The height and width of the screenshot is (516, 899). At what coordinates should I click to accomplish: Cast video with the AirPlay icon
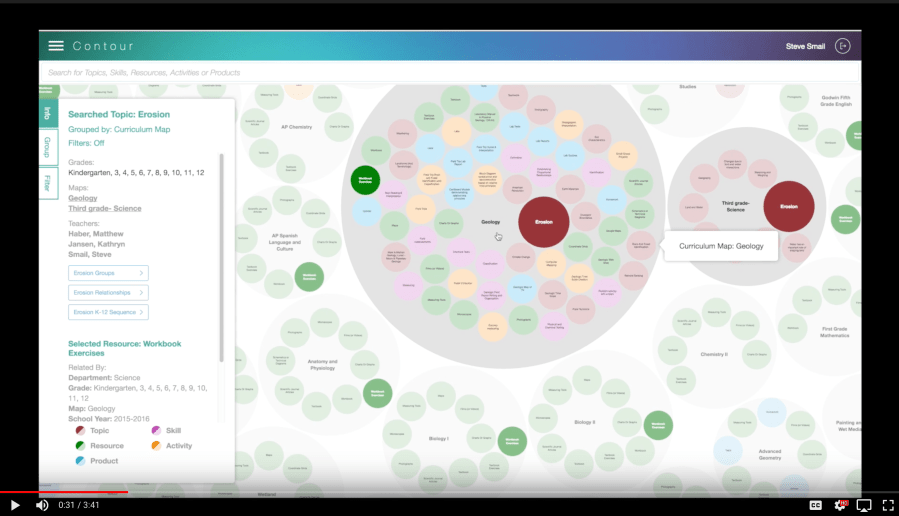click(863, 505)
